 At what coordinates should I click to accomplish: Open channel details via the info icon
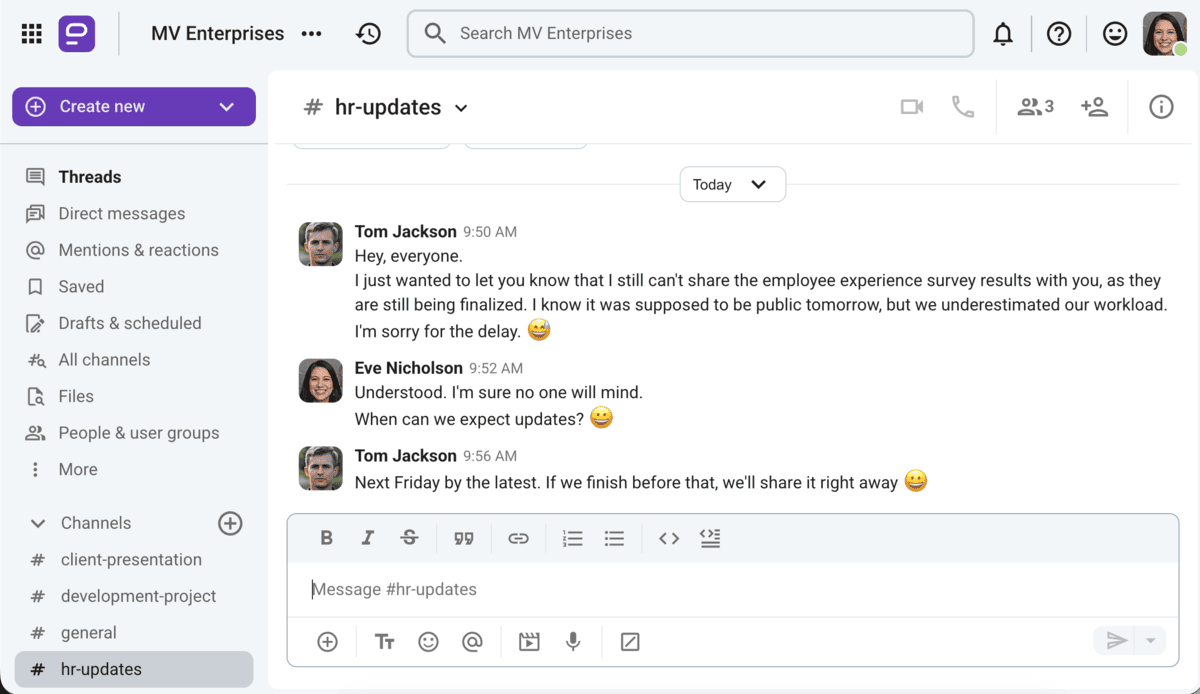click(x=1160, y=107)
